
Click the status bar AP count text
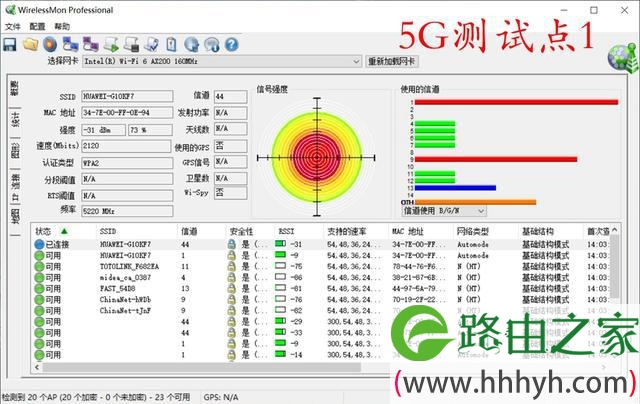click(x=96, y=397)
